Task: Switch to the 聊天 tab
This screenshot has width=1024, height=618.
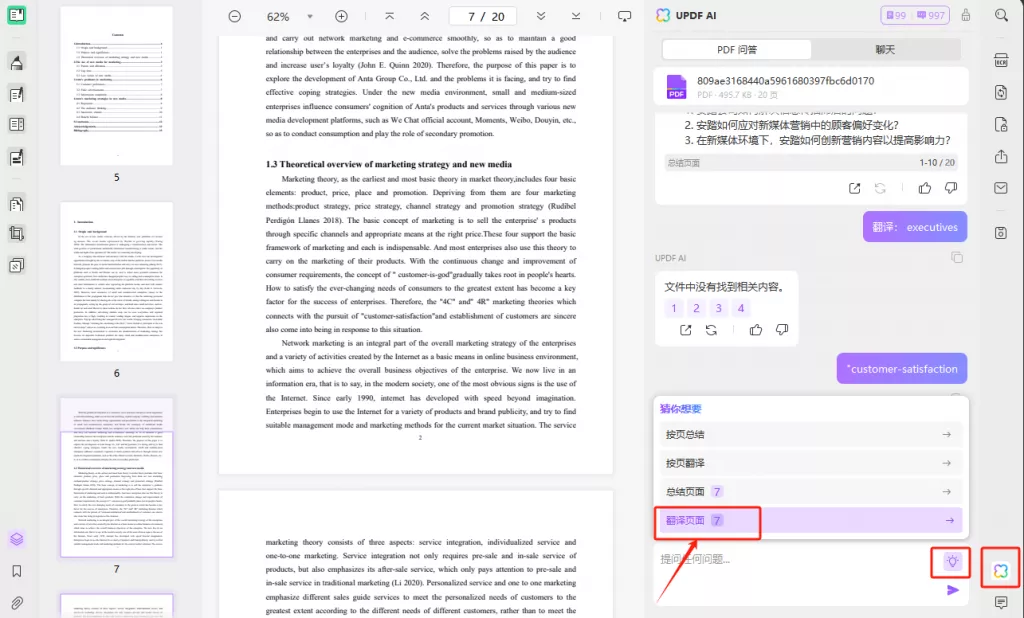Action: 883,50
